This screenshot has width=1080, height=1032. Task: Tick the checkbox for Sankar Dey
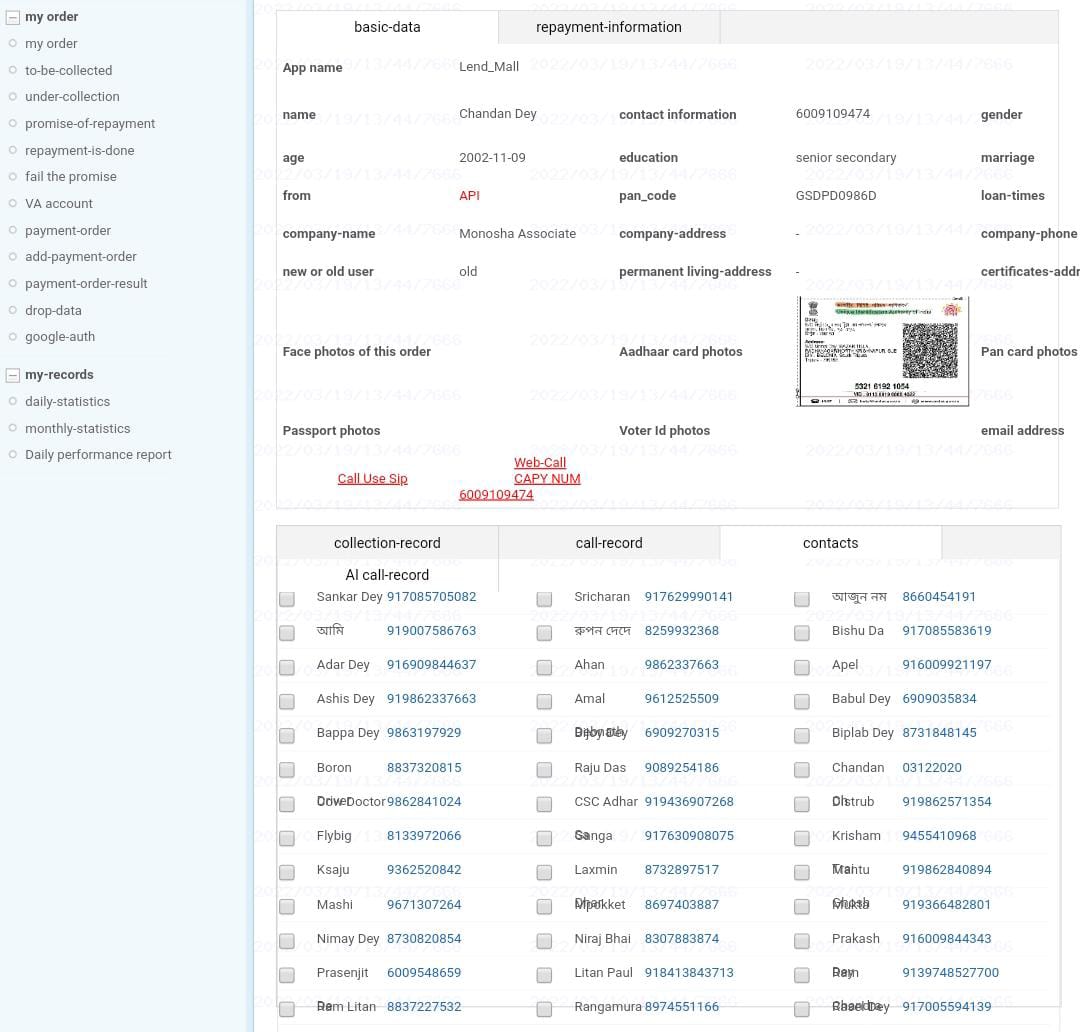pos(287,599)
